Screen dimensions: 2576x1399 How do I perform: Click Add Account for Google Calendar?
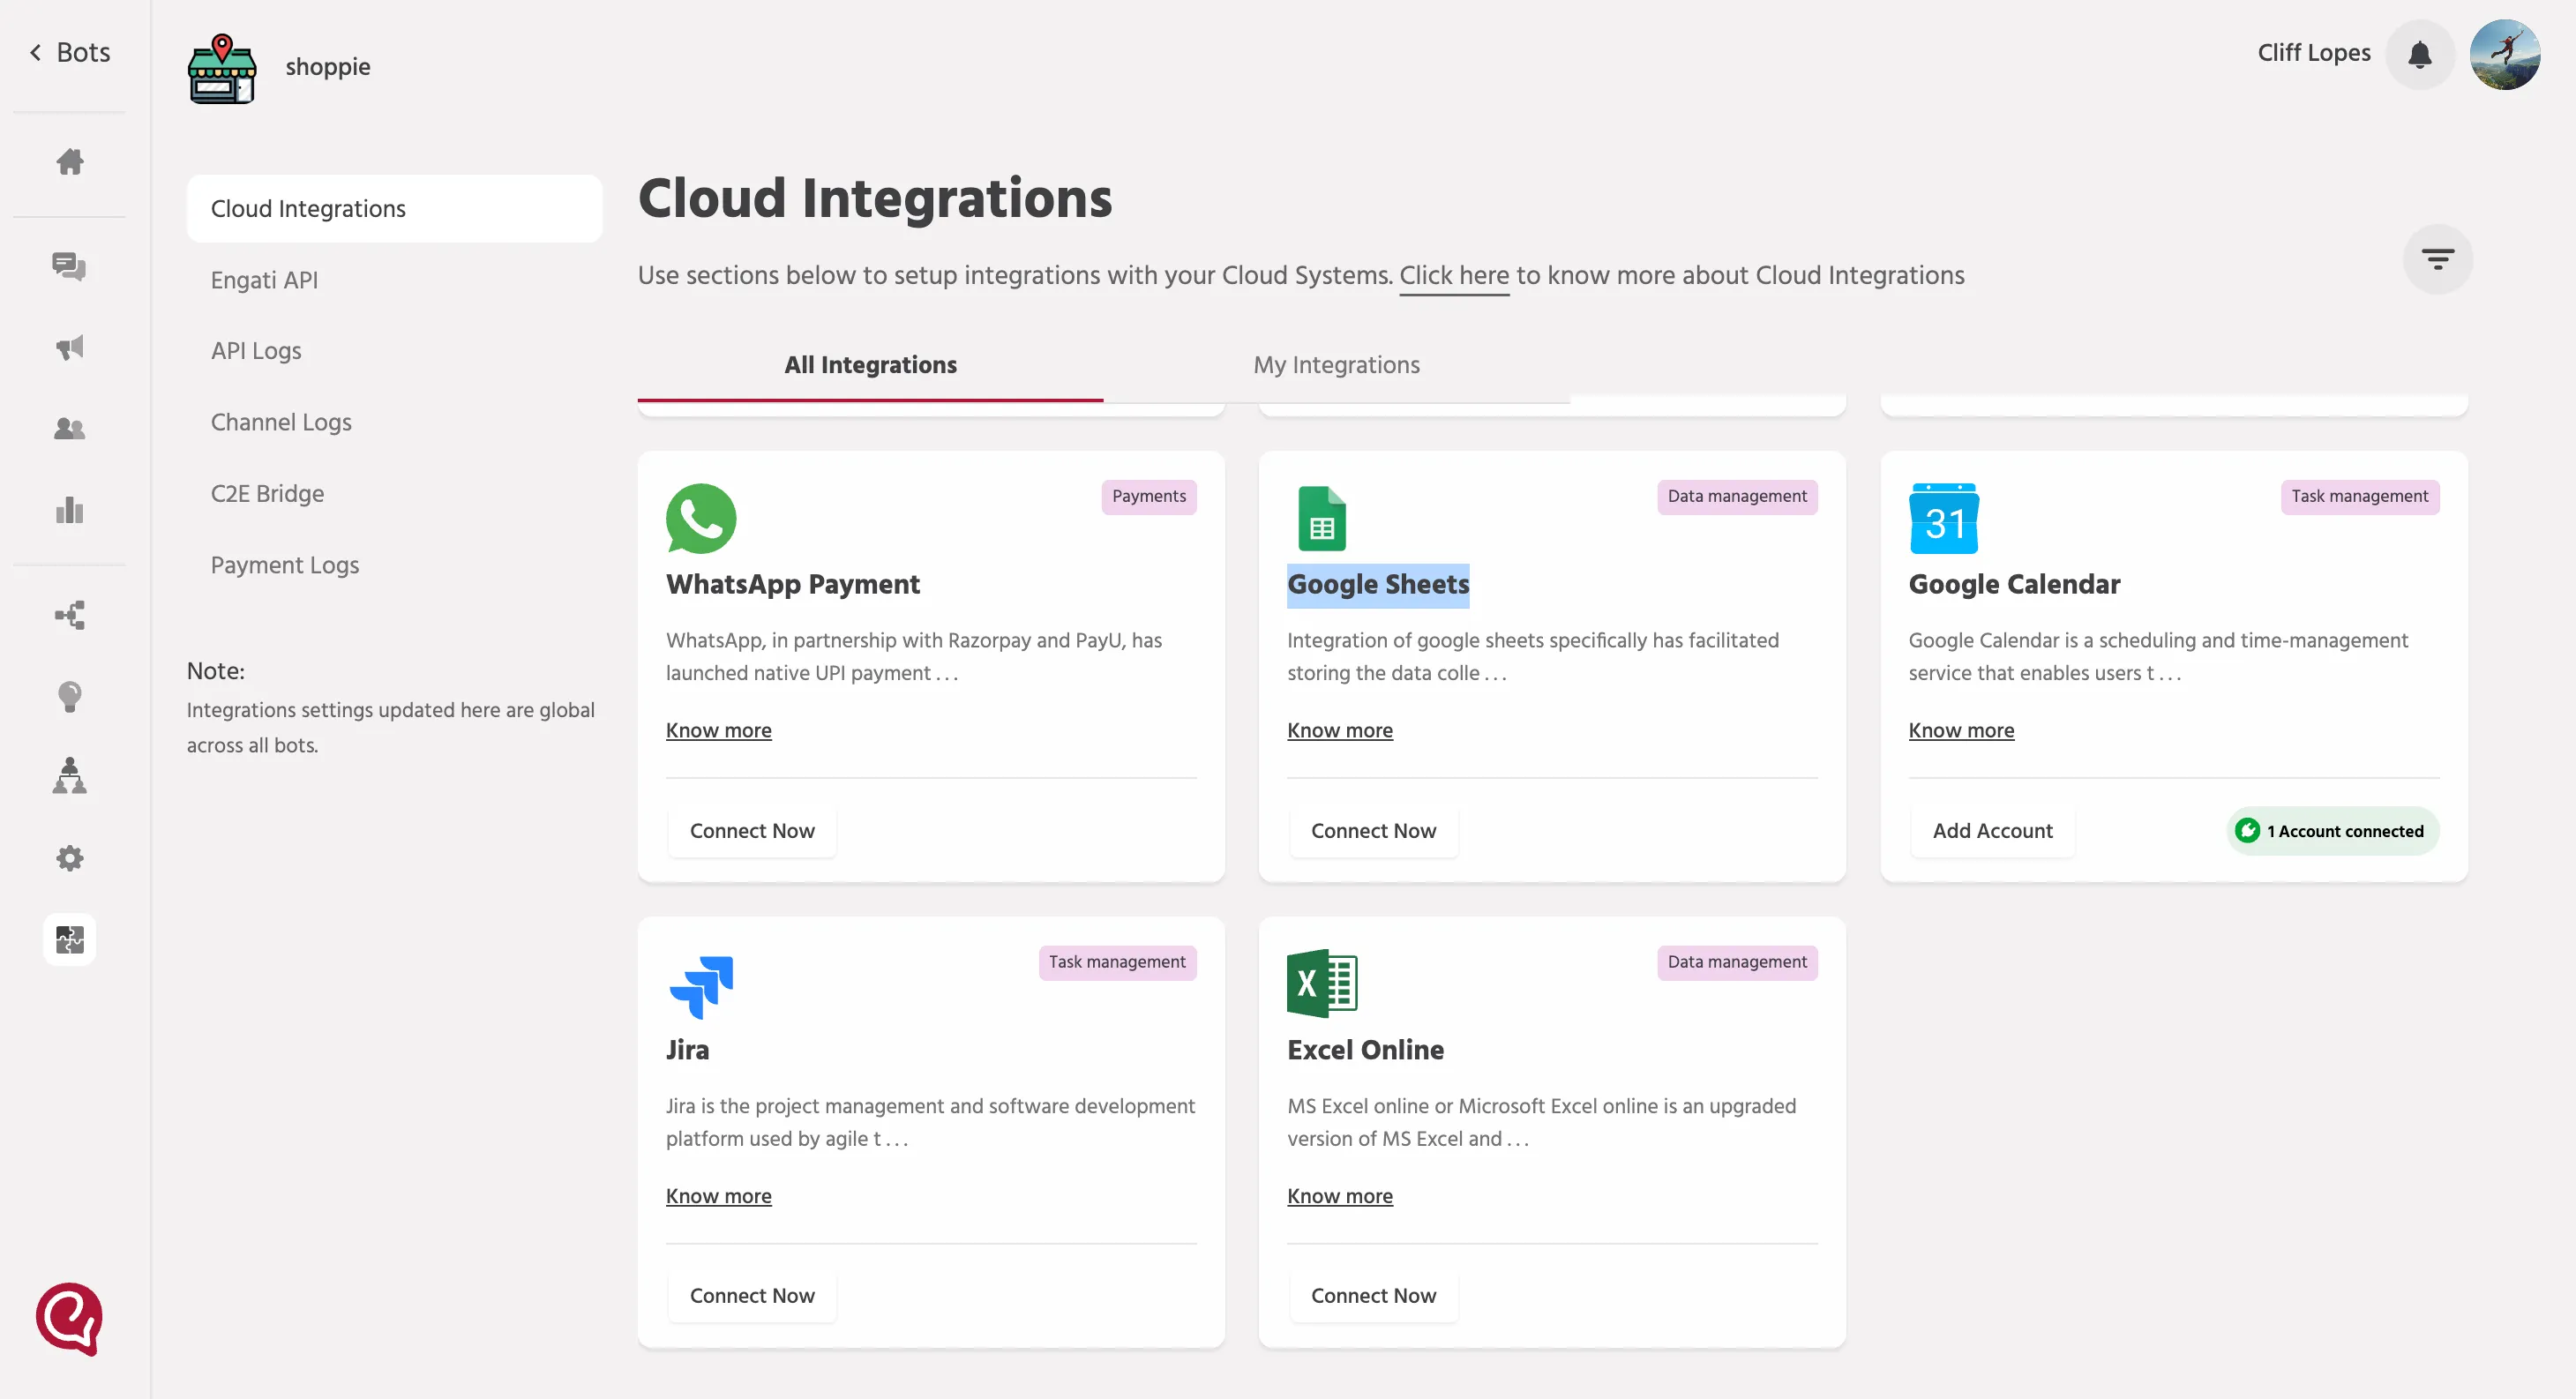[x=1992, y=831]
